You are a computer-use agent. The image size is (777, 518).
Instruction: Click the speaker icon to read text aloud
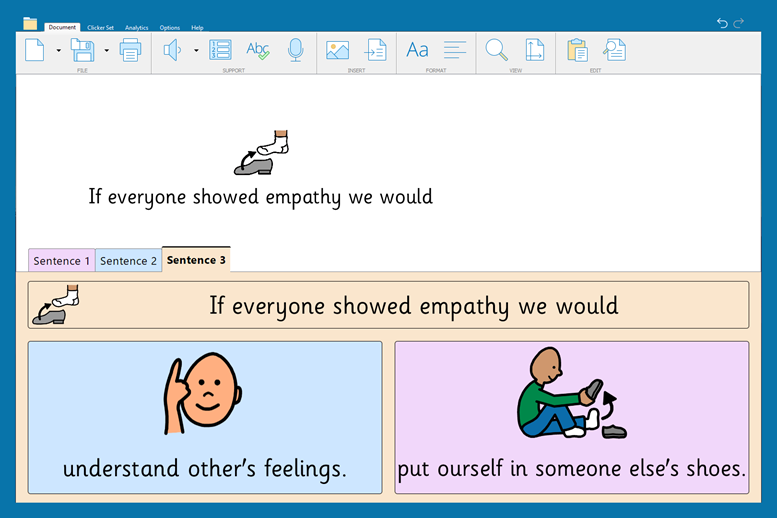[173, 50]
